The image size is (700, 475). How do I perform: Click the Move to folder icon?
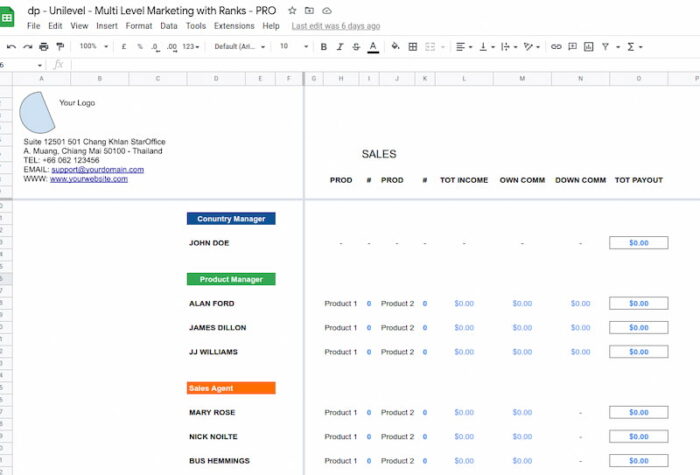pyautogui.click(x=309, y=10)
